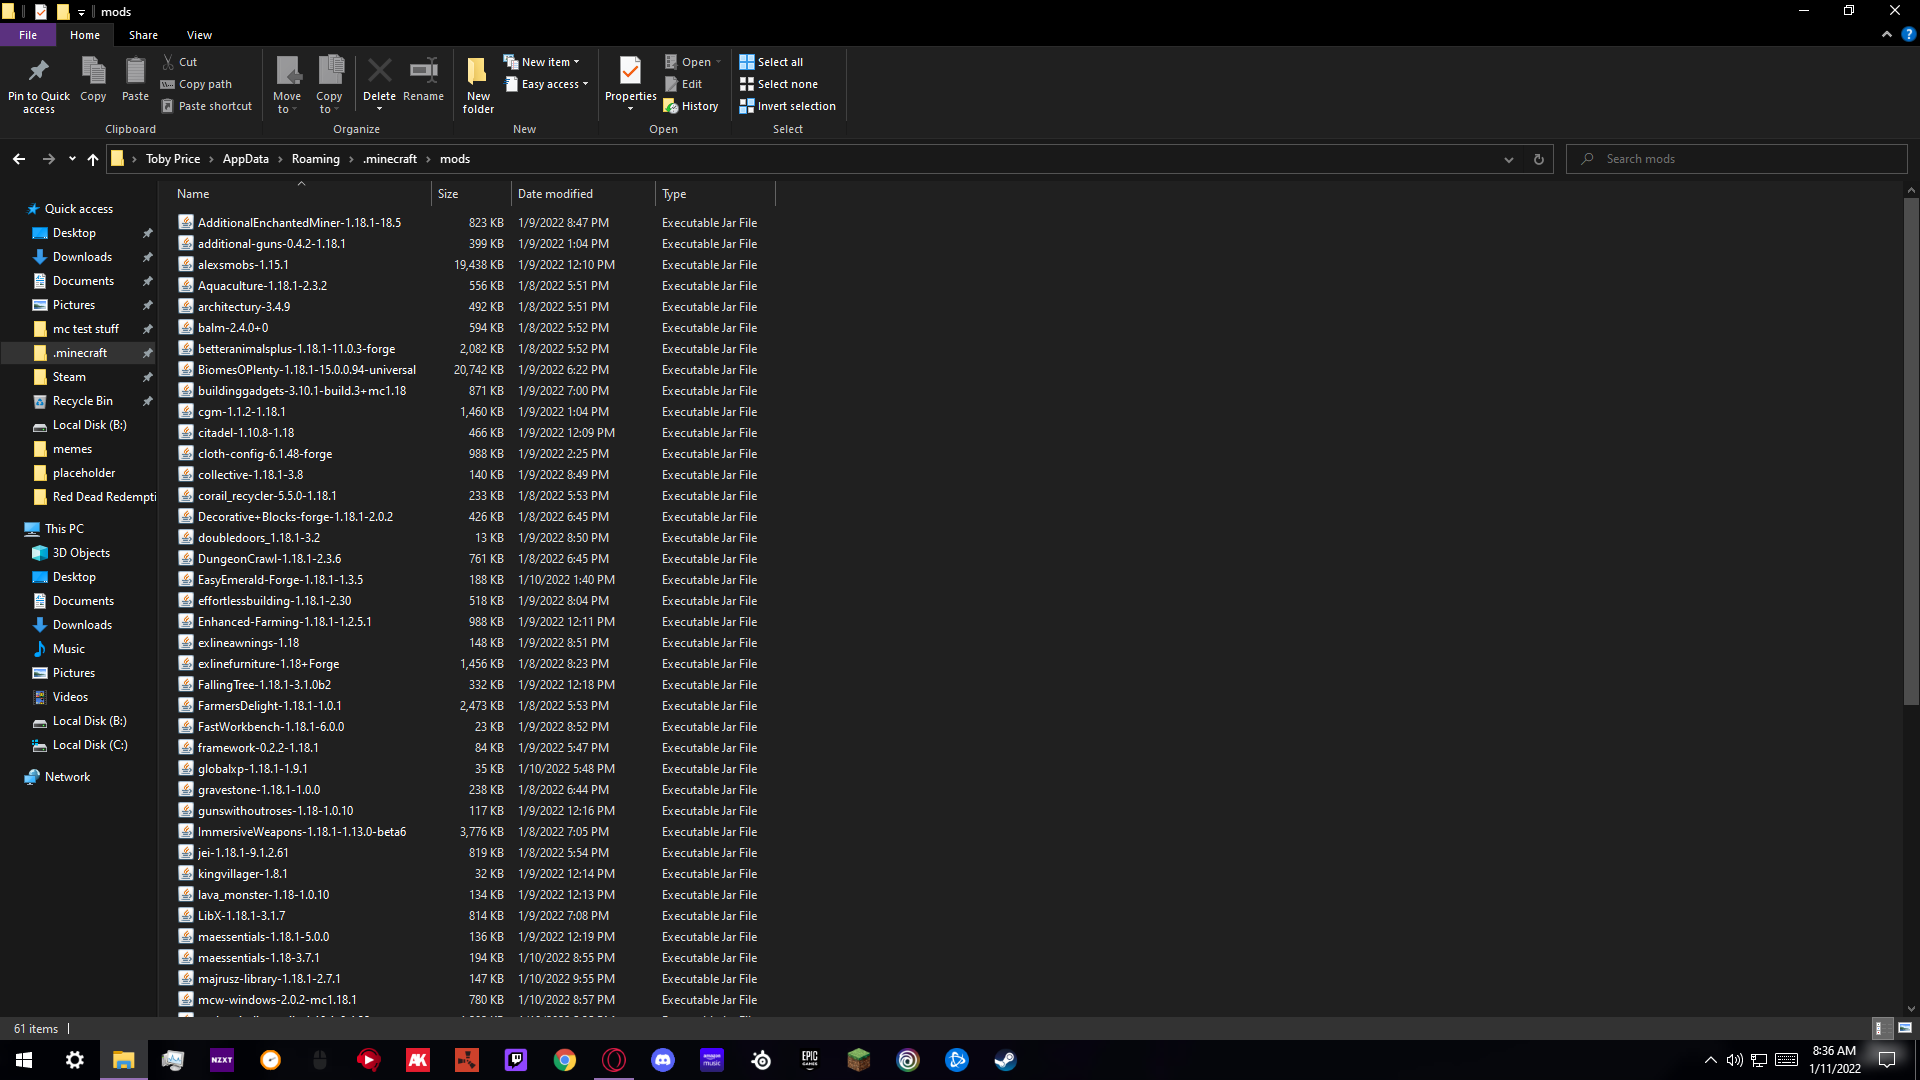Viewport: 1920px width, 1080px height.
Task: Go forward using the Forward arrow
Action: [x=48, y=159]
